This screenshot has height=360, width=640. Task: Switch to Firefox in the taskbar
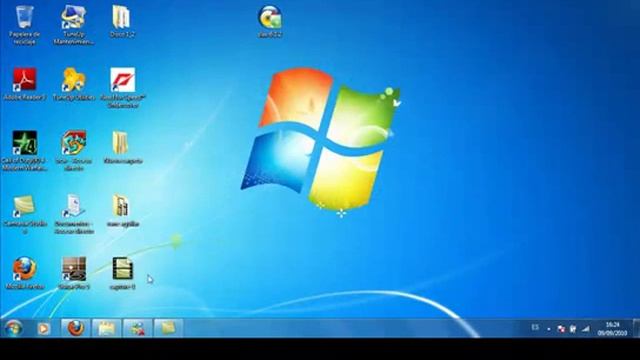pyautogui.click(x=76, y=328)
